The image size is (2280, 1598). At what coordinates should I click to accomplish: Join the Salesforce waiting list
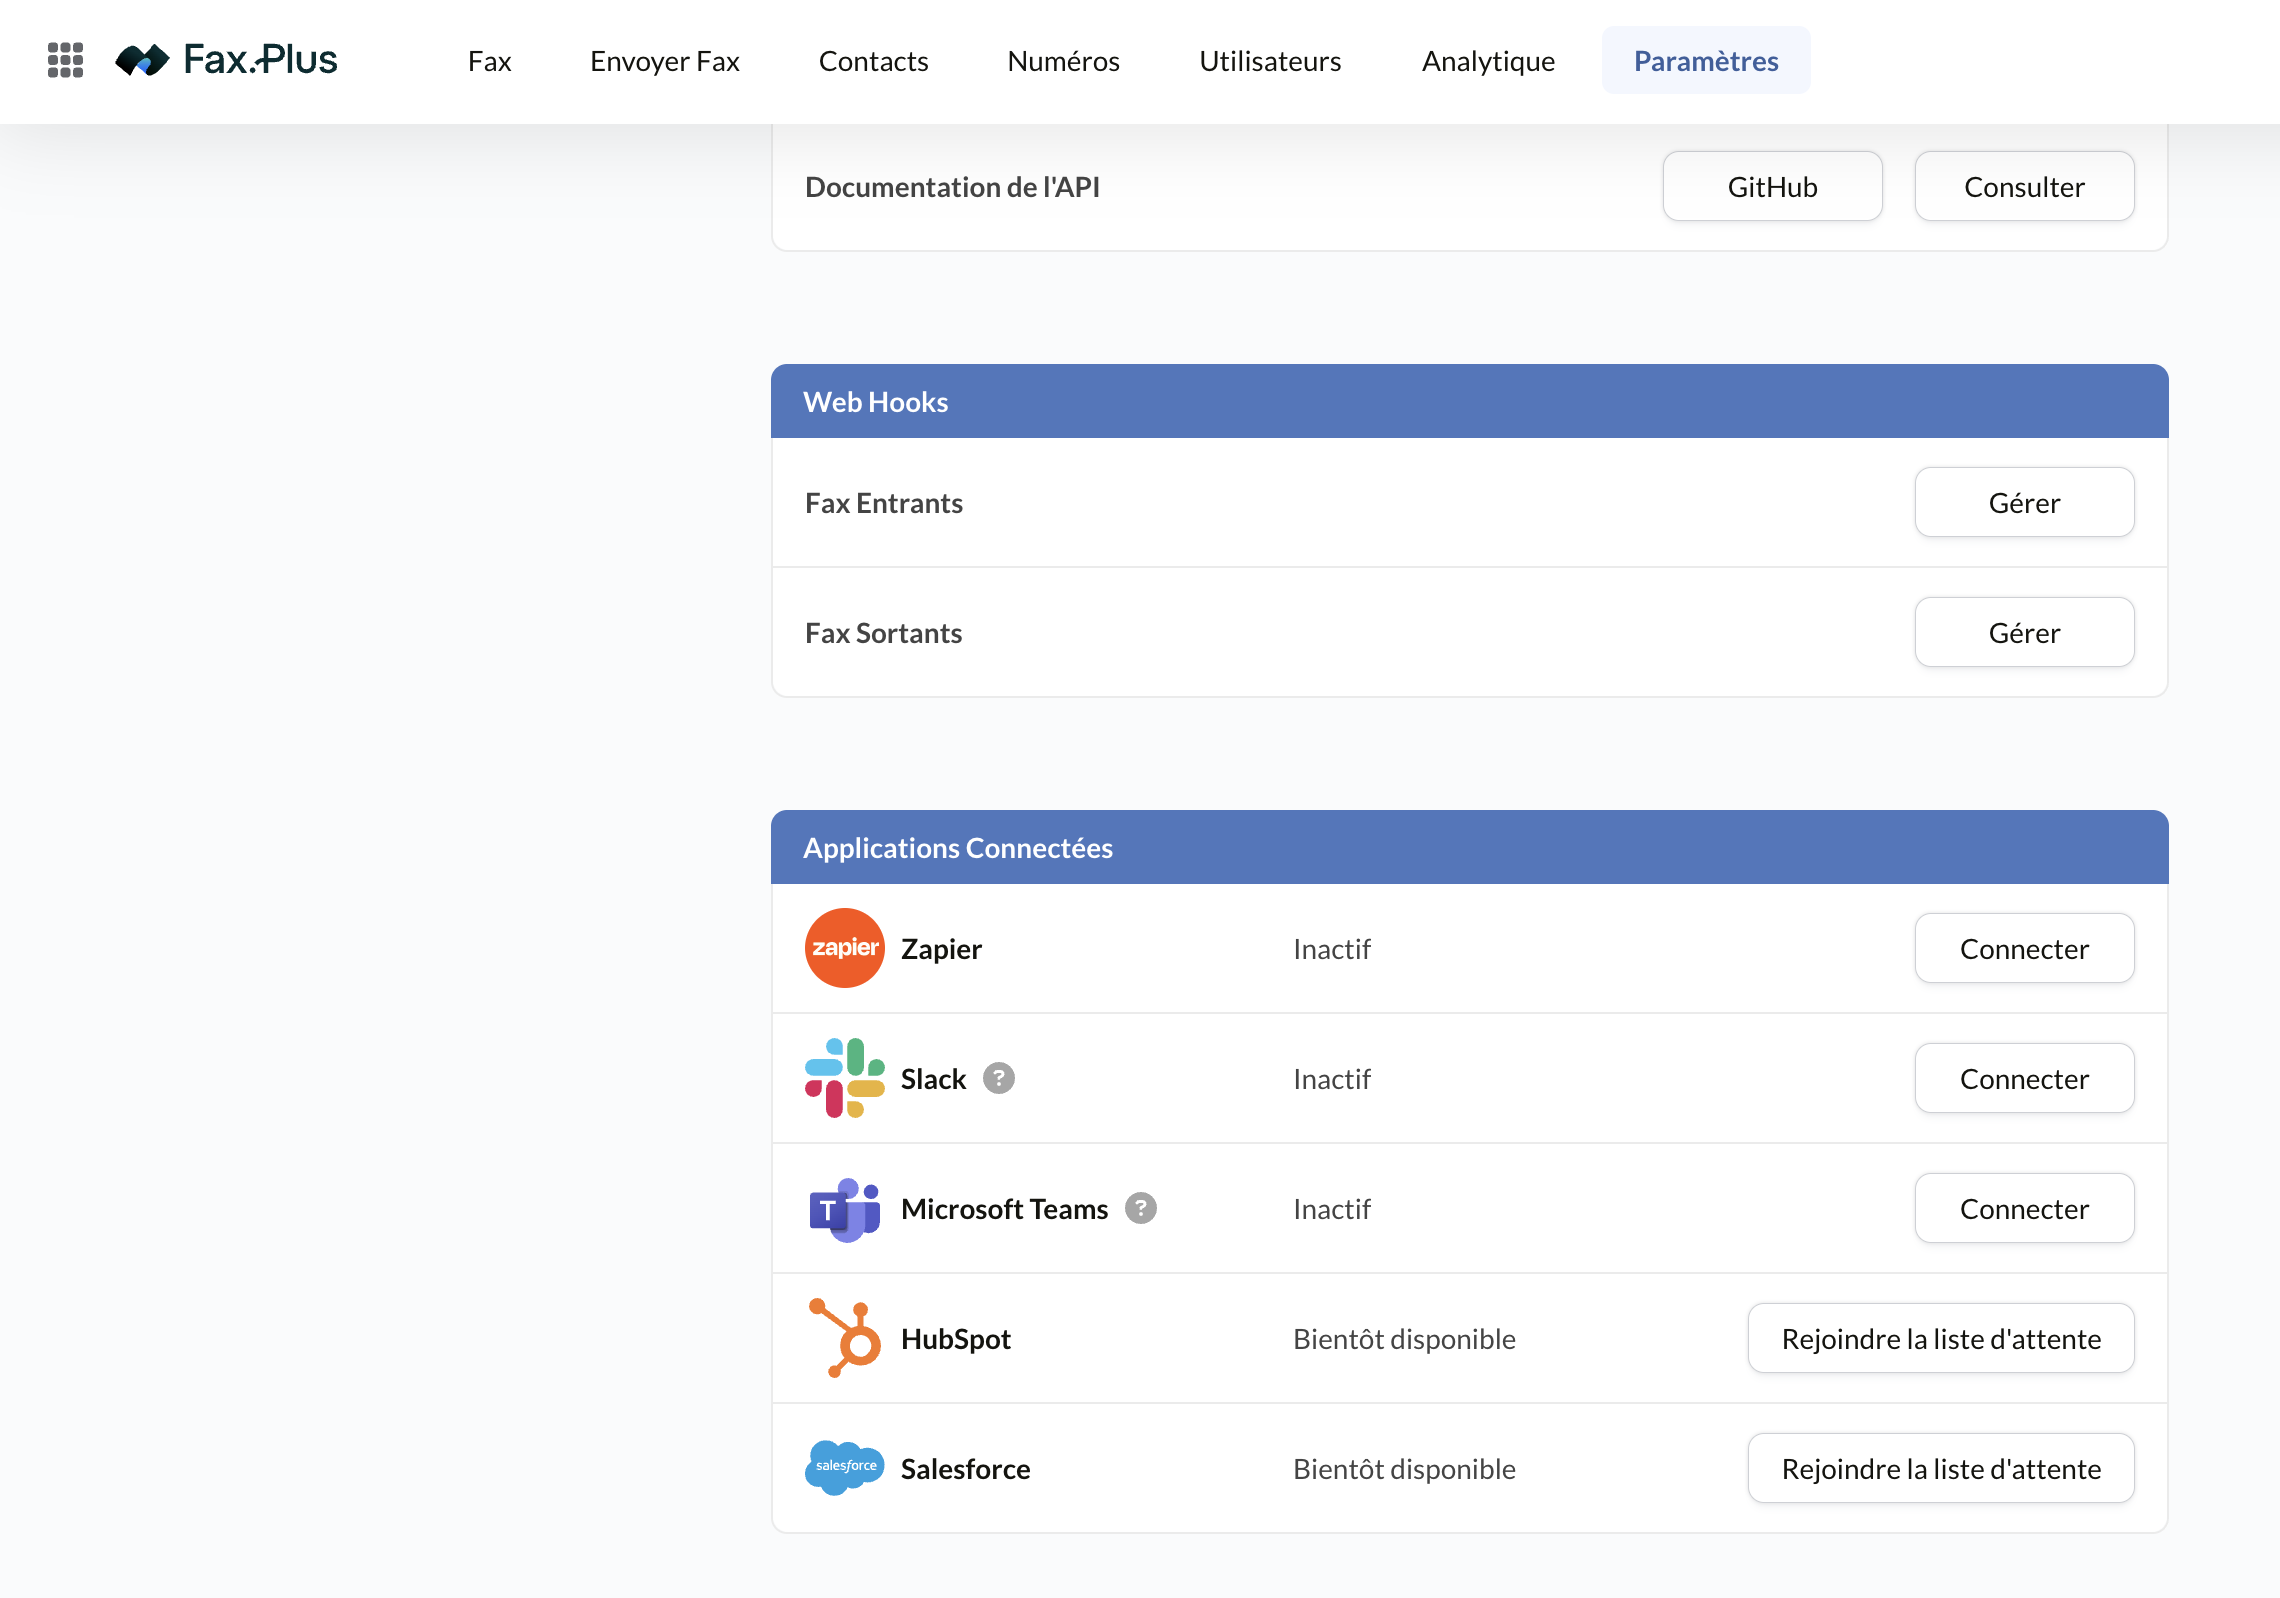(1941, 1469)
